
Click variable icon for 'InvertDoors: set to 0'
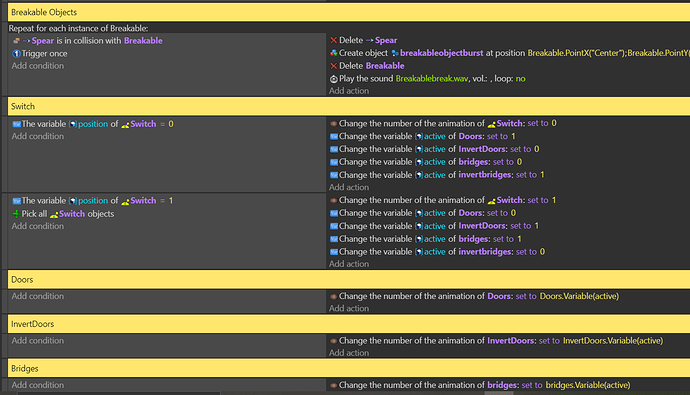pos(334,149)
